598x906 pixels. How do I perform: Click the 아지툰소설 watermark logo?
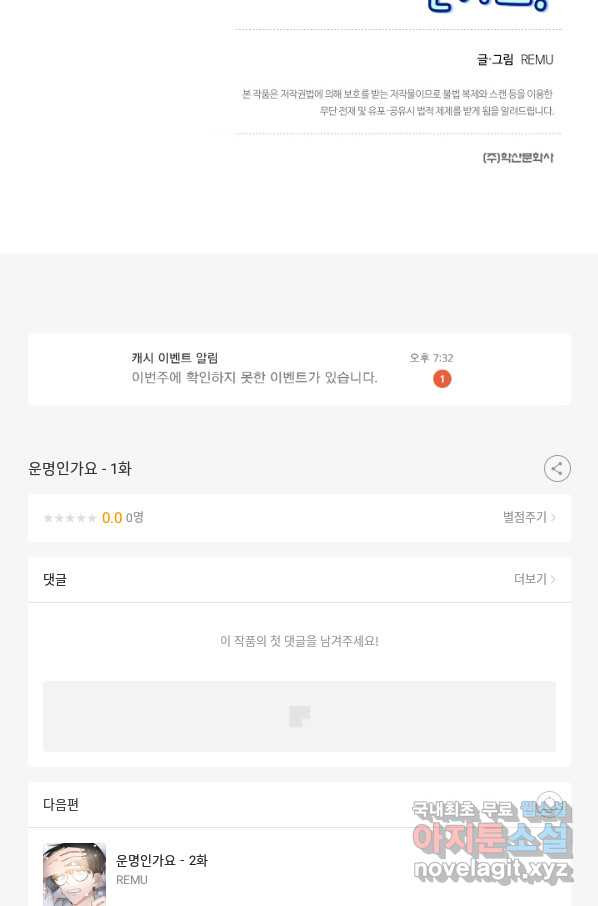click(x=492, y=838)
